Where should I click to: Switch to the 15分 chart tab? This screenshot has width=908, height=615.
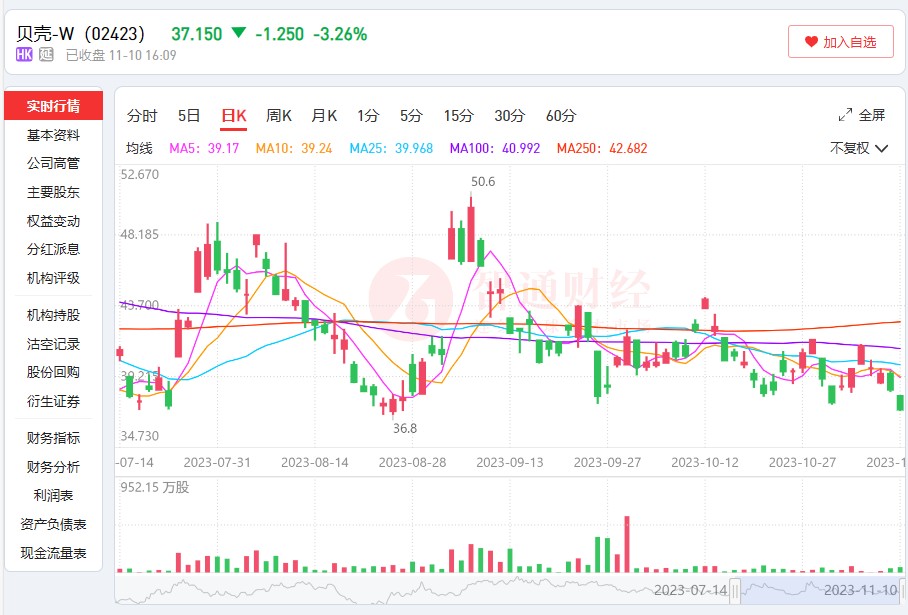point(459,116)
